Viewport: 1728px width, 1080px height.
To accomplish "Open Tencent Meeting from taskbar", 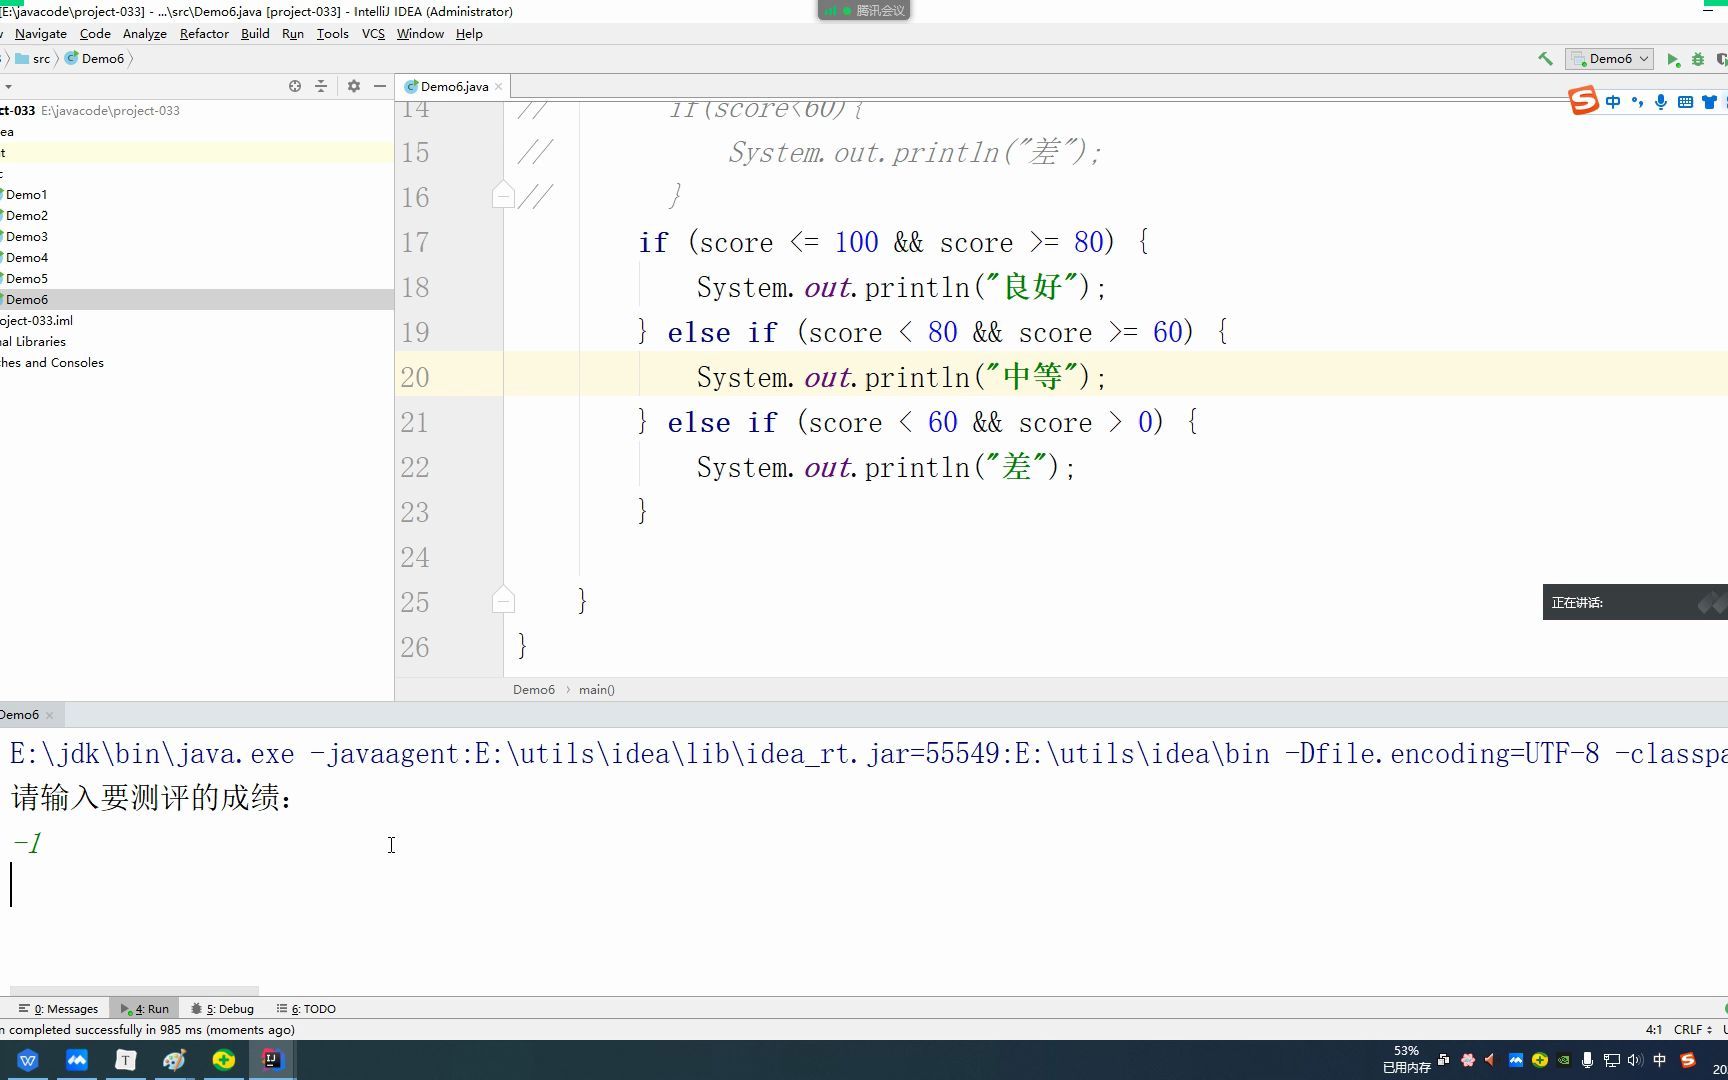I will coord(77,1060).
